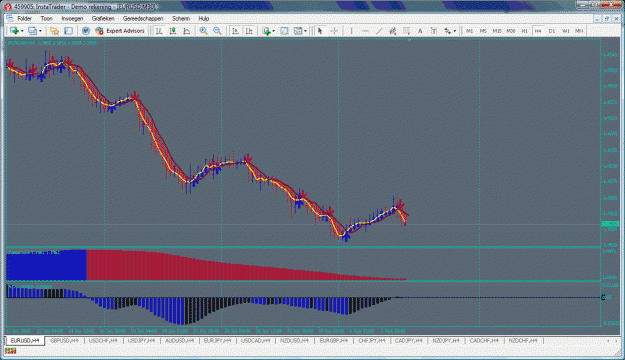Select the crosshair tool
Screen dimensions: 625x360
[334, 31]
